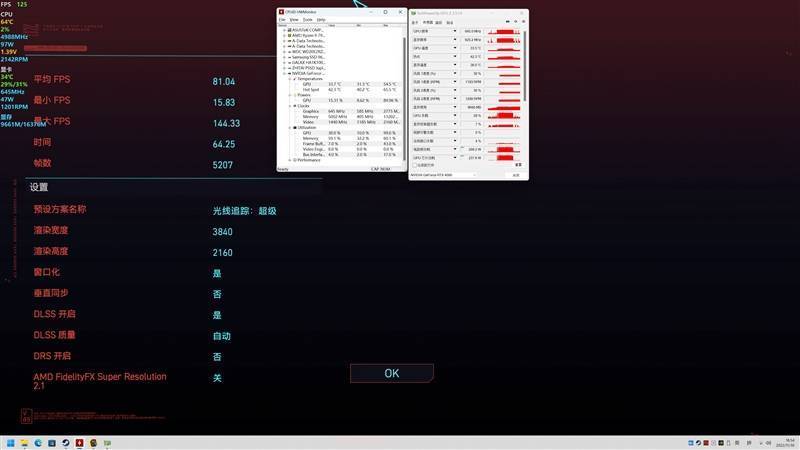Click the Utilization group icon in HWMonitor
Image resolution: width=800 pixels, height=450 pixels.
pyautogui.click(x=295, y=128)
